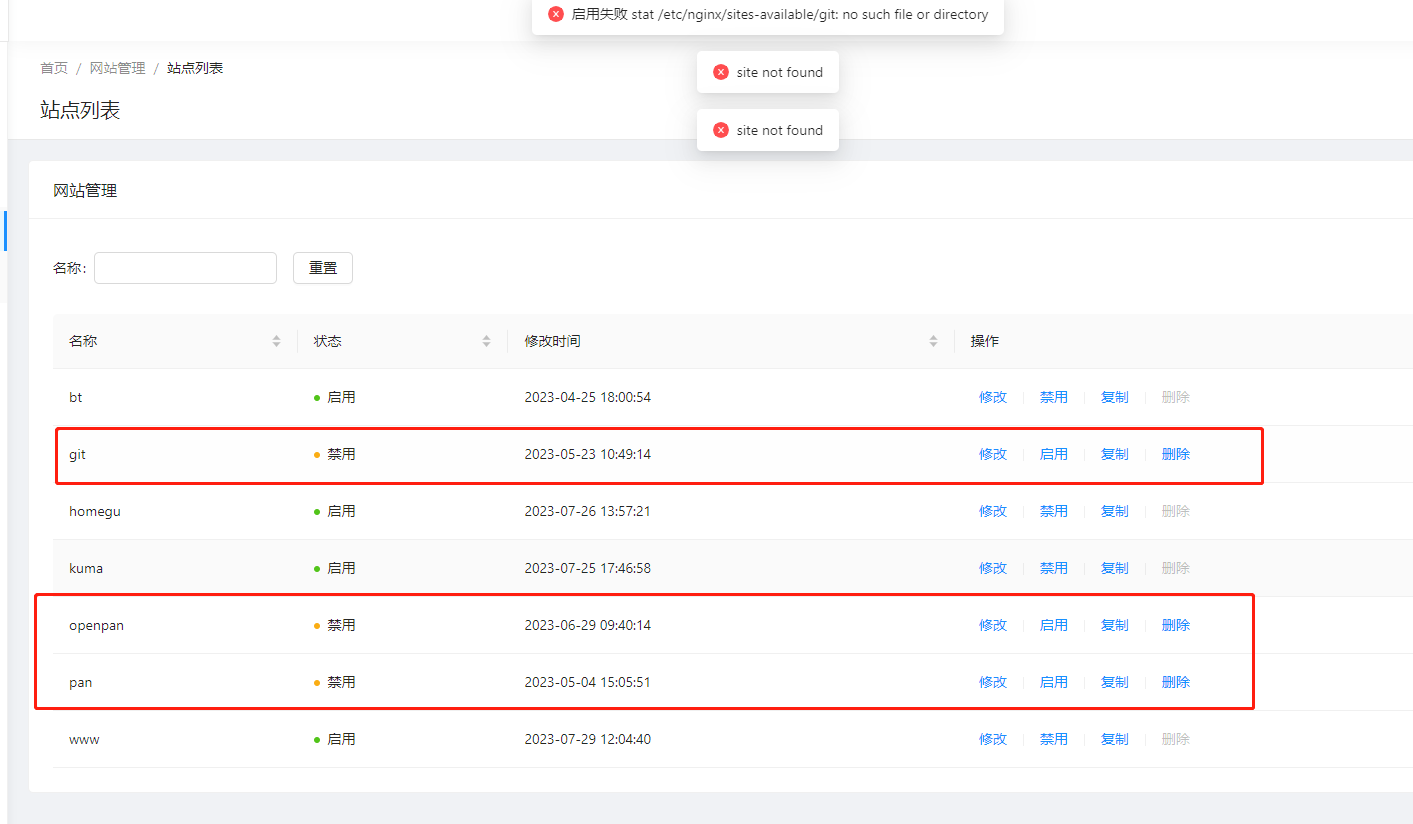Viewport: 1413px width, 824px height.
Task: Sort the table by 名称 column
Action: click(276, 340)
